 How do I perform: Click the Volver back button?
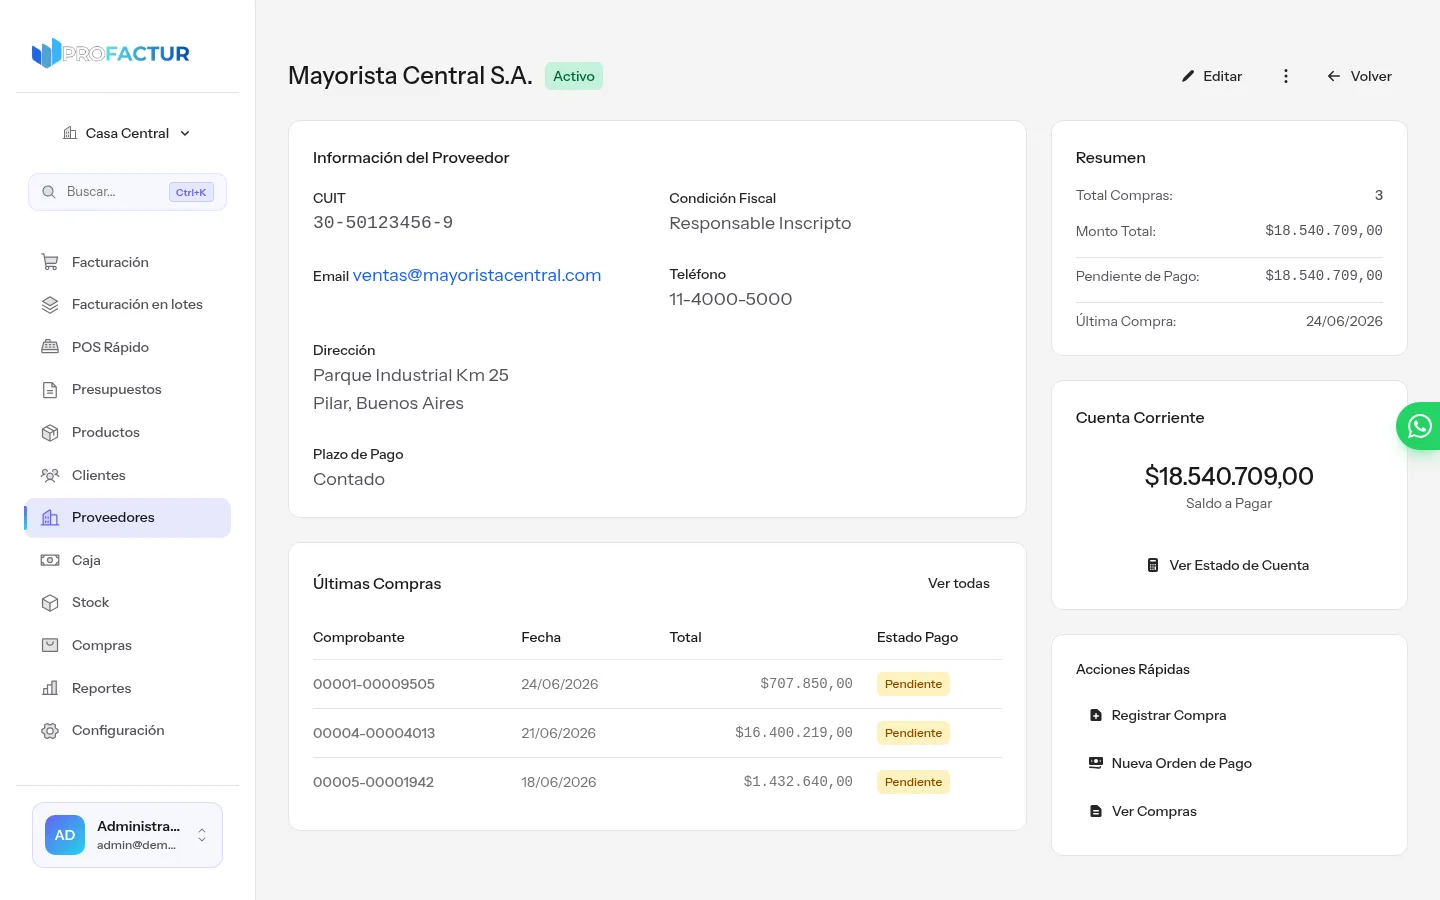(1359, 76)
